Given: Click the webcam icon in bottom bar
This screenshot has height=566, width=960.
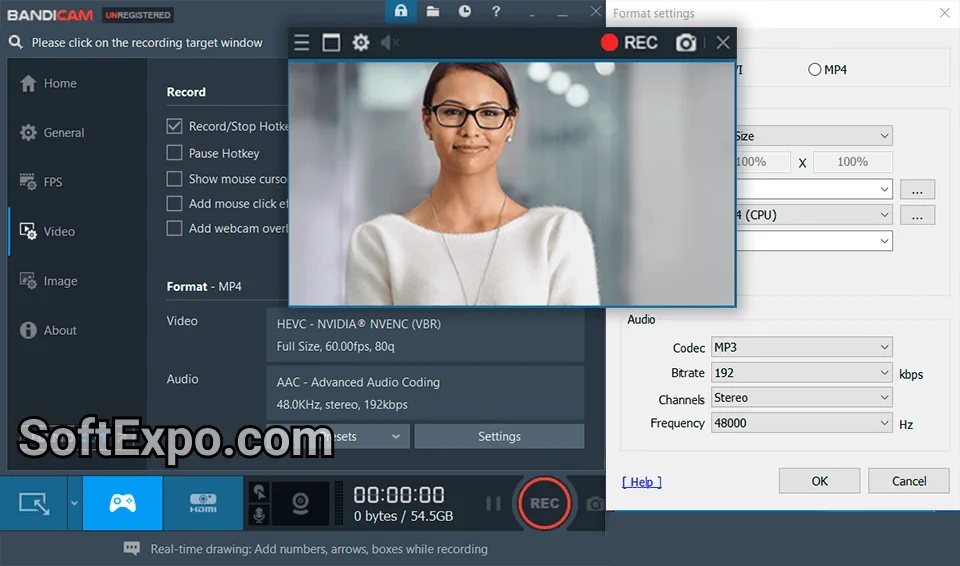Looking at the screenshot, I should pos(300,503).
